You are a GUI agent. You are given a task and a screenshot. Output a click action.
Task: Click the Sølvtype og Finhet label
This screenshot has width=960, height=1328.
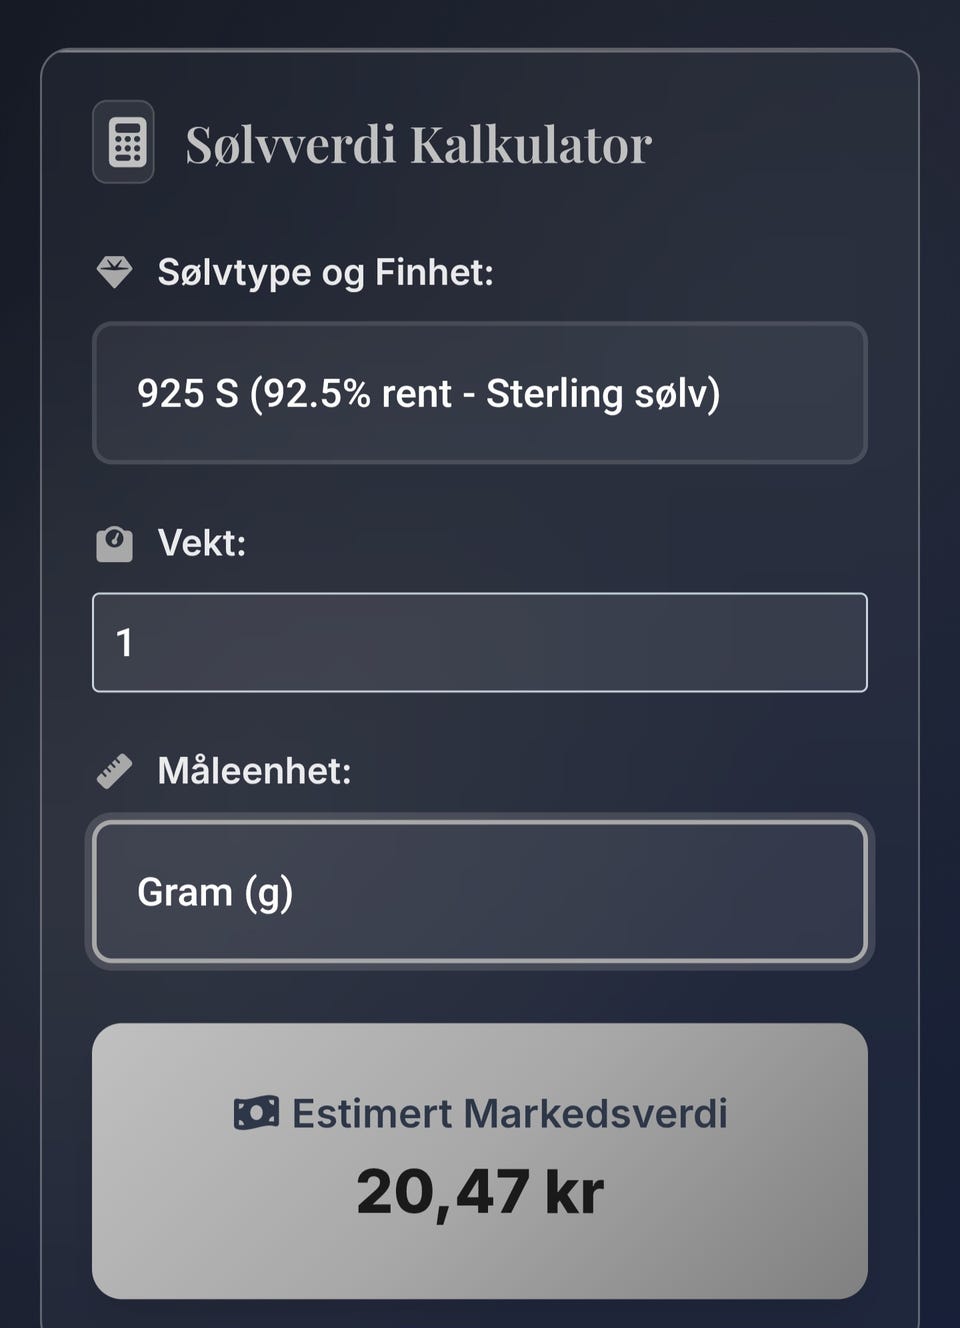(325, 272)
